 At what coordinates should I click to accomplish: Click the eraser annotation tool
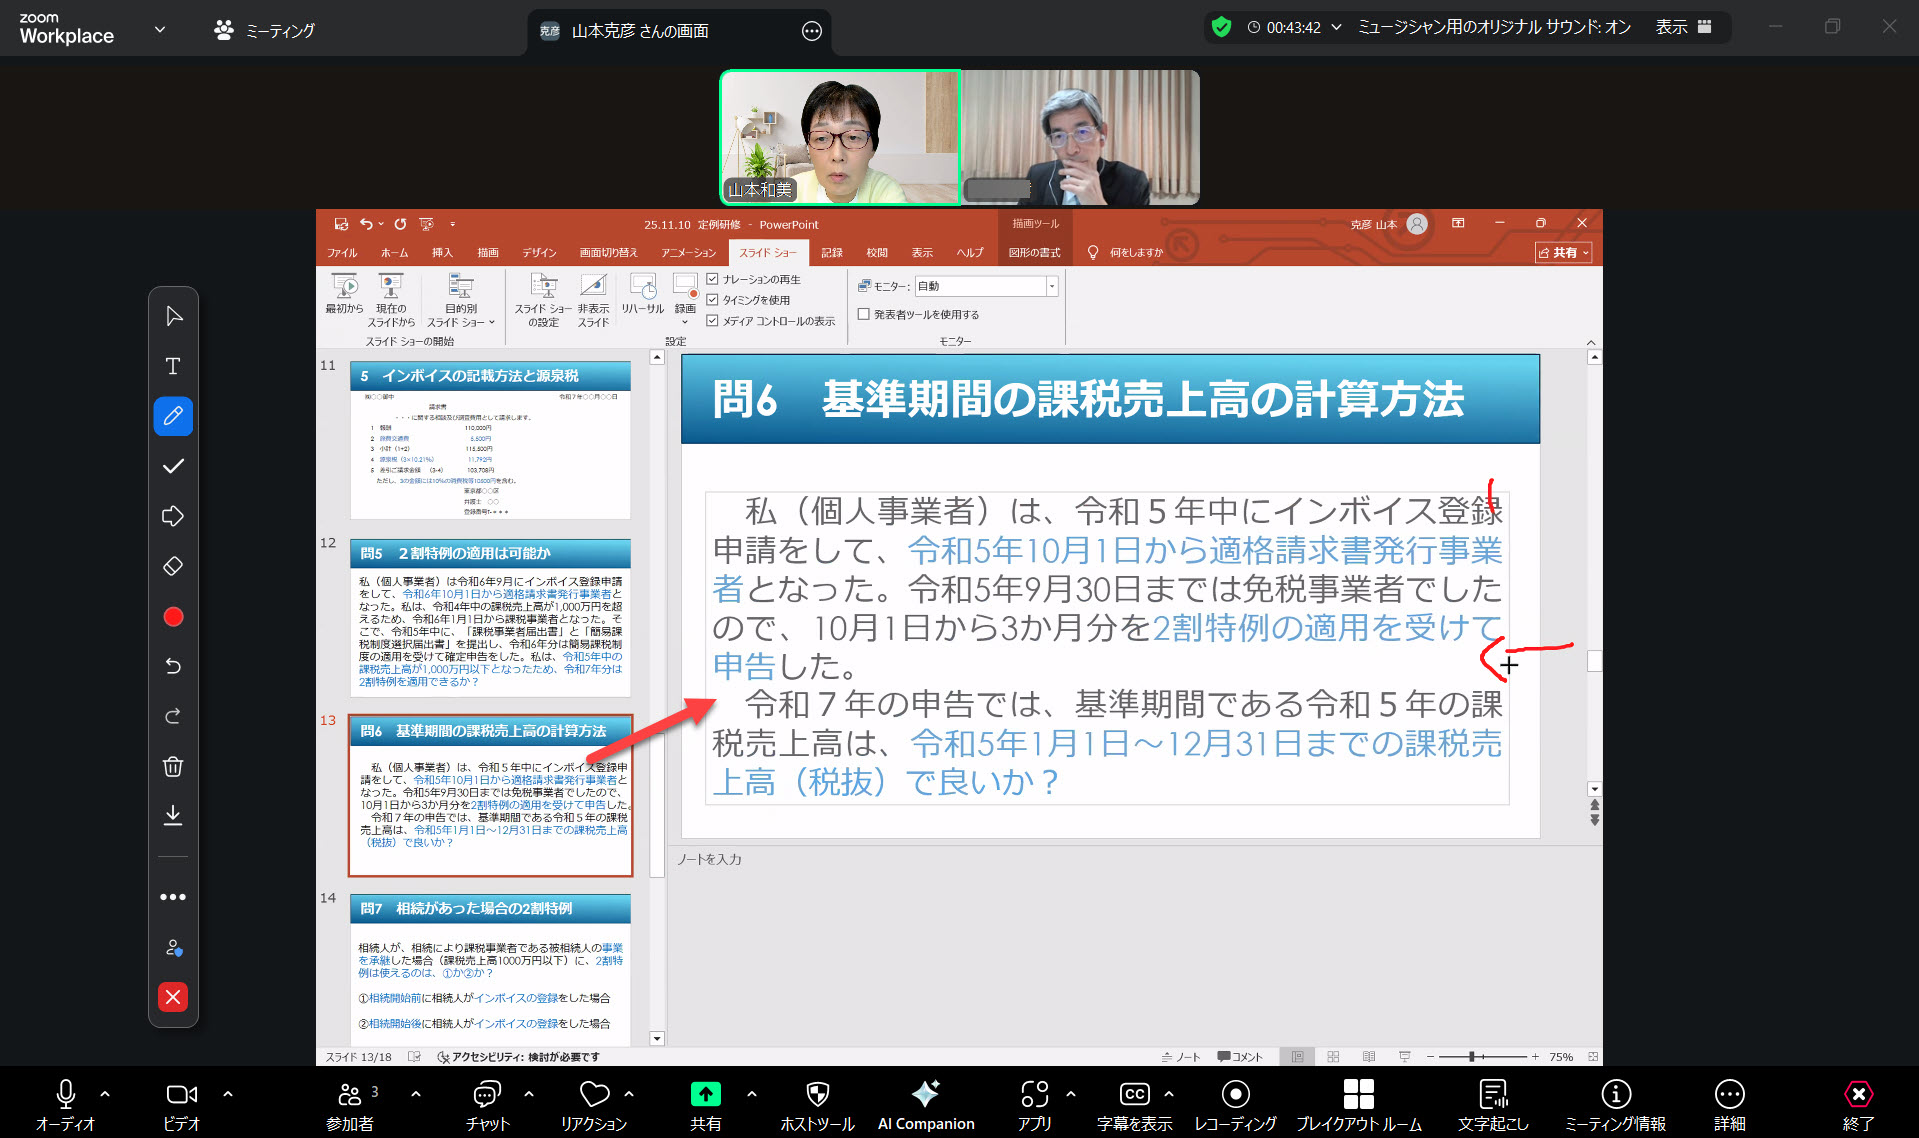point(173,566)
